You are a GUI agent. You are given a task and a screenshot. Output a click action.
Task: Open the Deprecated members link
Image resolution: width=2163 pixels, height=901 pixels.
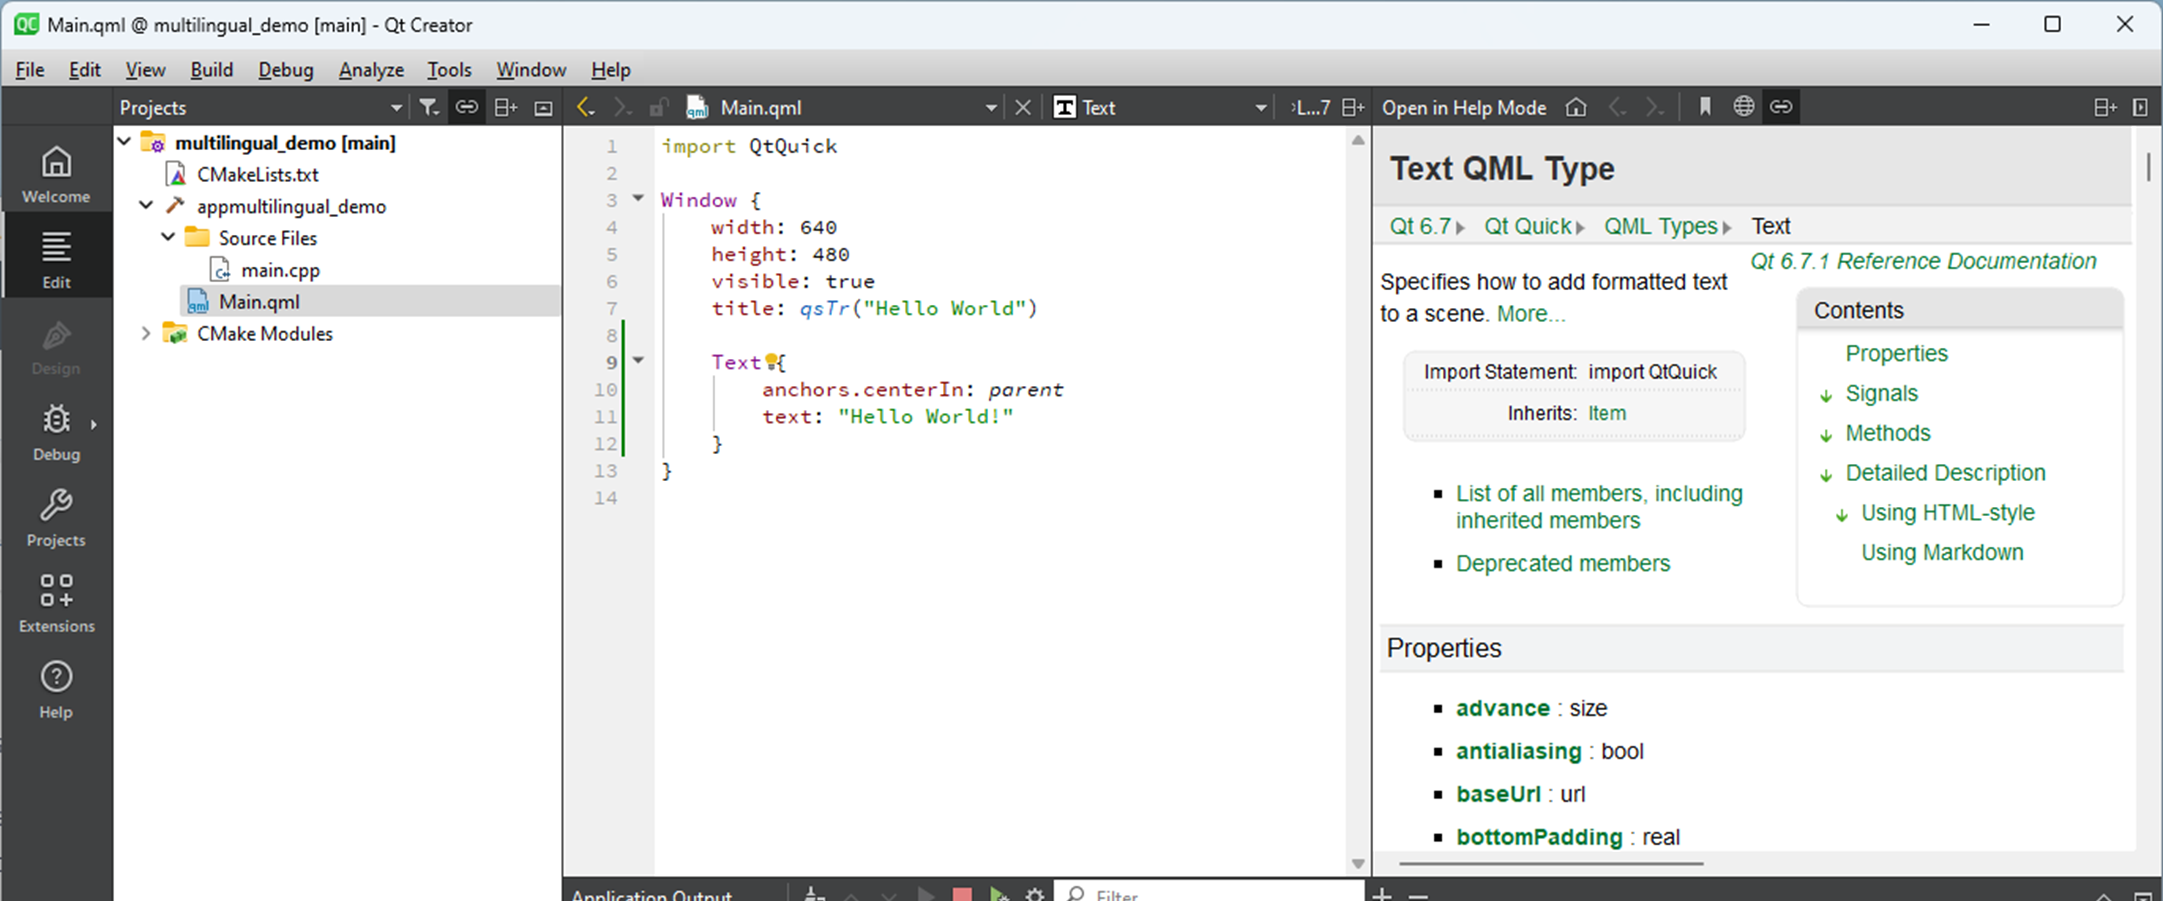tap(1562, 563)
